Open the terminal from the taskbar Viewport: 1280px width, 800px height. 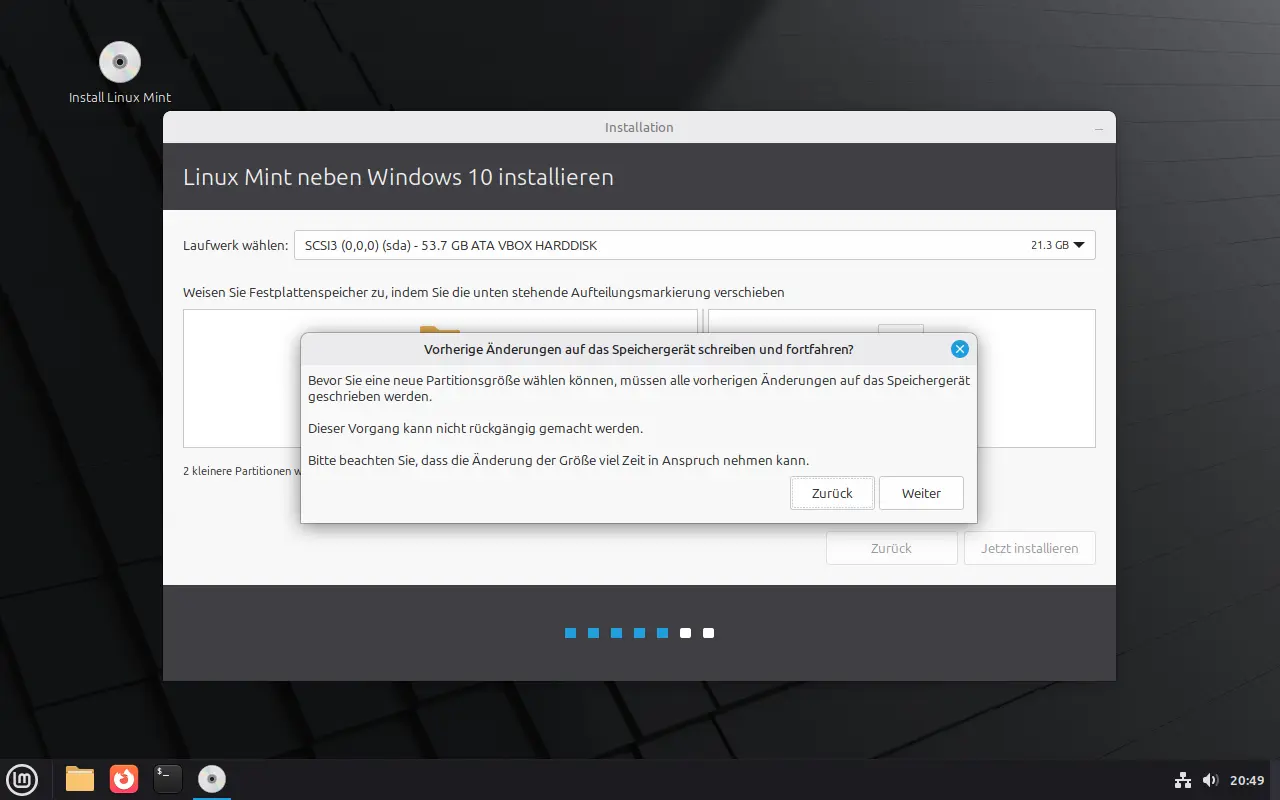167,779
